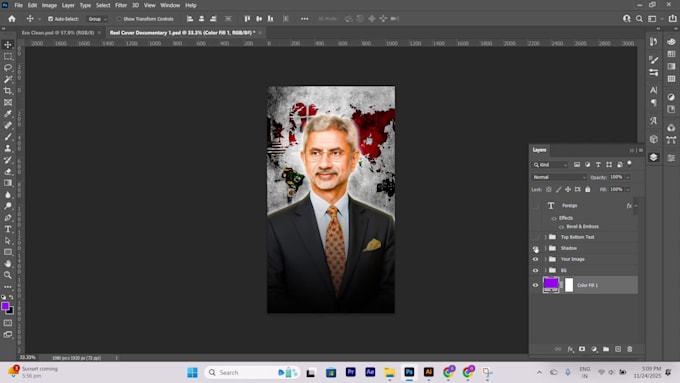Select the Crop tool
680x383 pixels.
tap(8, 91)
